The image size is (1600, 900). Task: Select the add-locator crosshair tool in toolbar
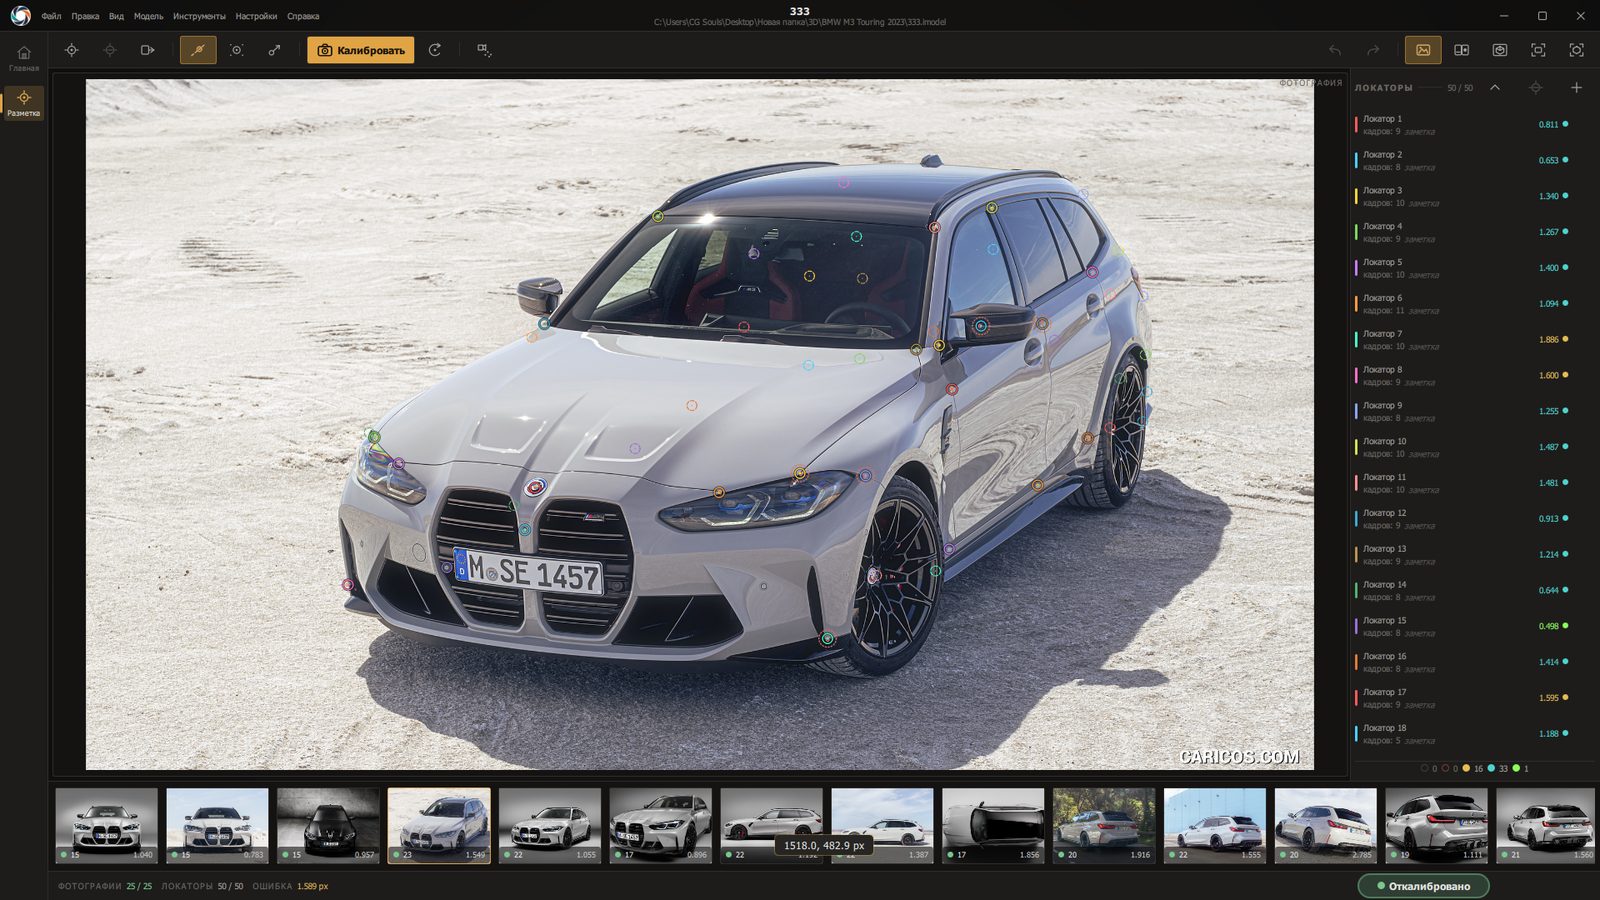click(x=71, y=50)
